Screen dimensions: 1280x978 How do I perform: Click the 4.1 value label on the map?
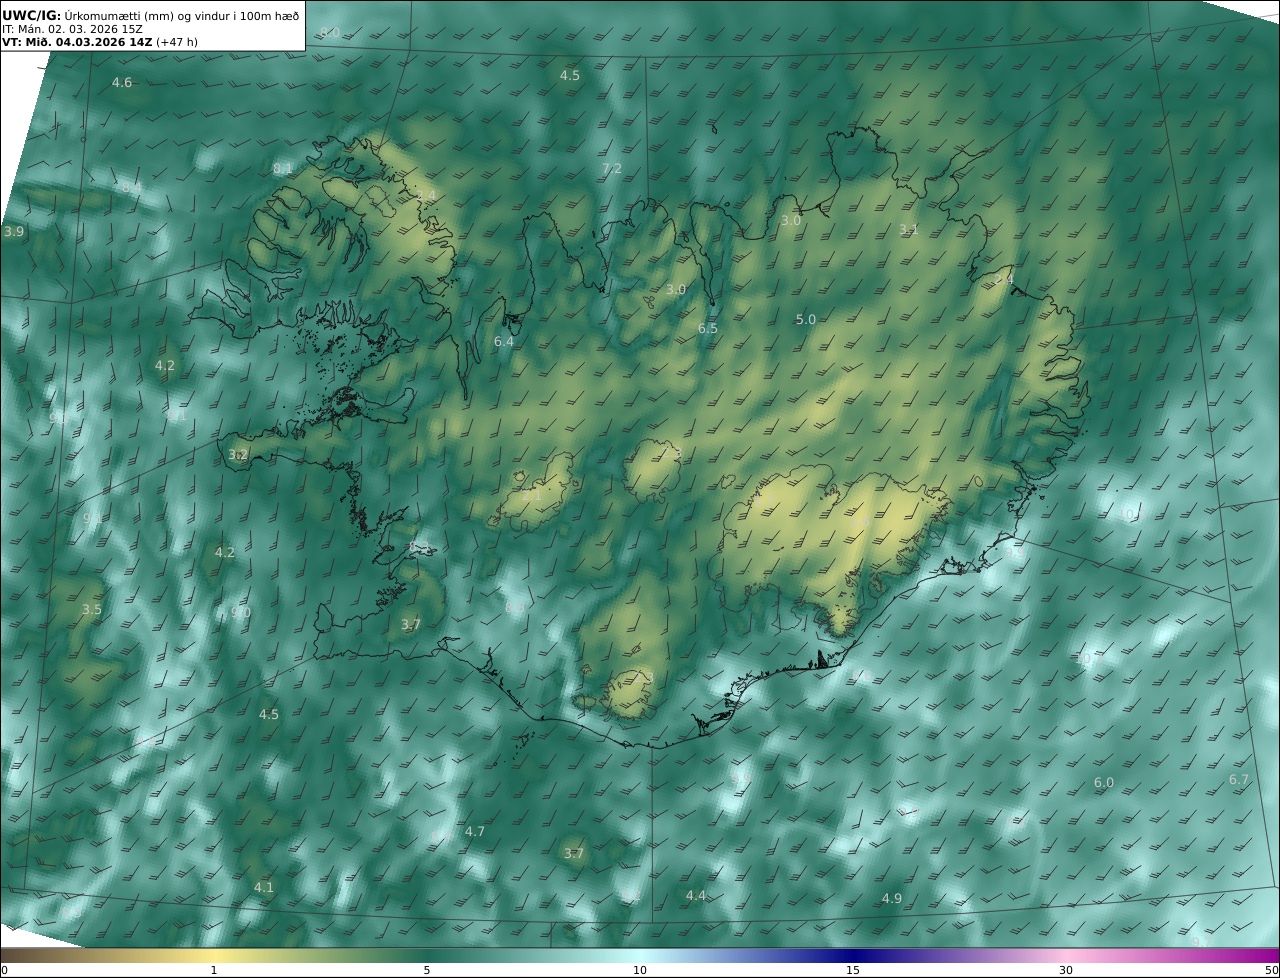coord(264,888)
